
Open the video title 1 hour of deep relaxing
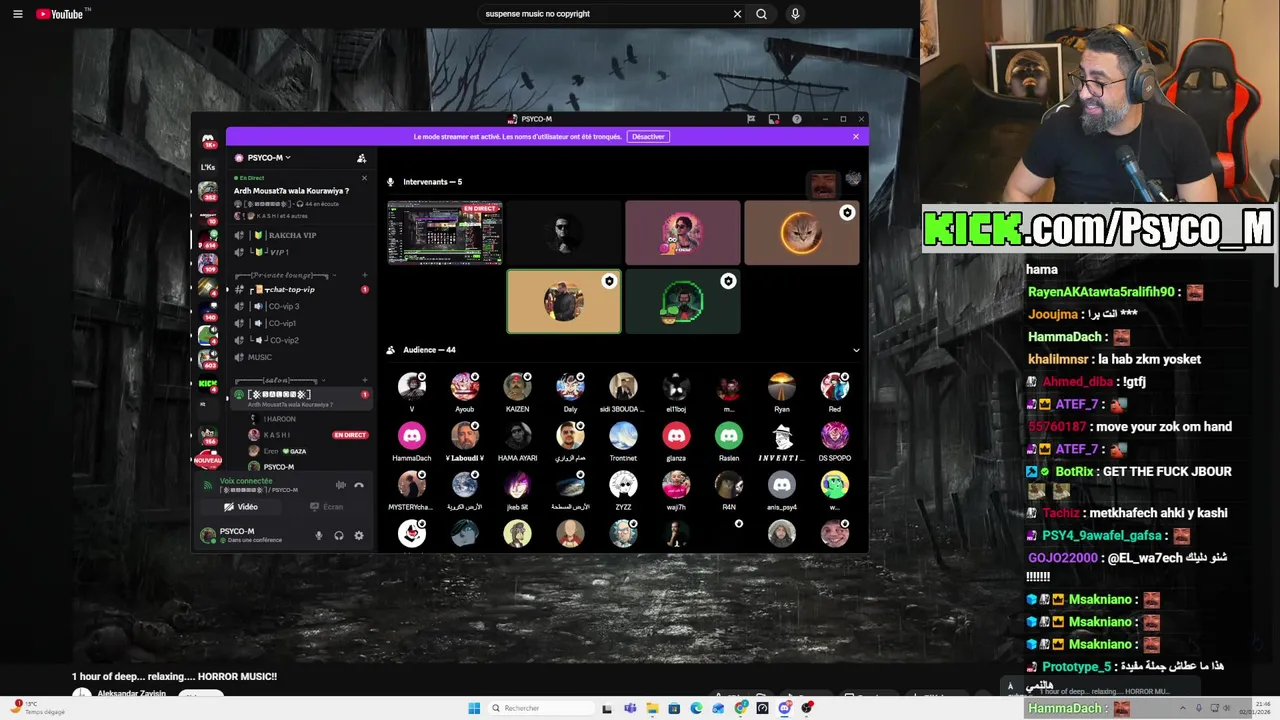(x=174, y=677)
